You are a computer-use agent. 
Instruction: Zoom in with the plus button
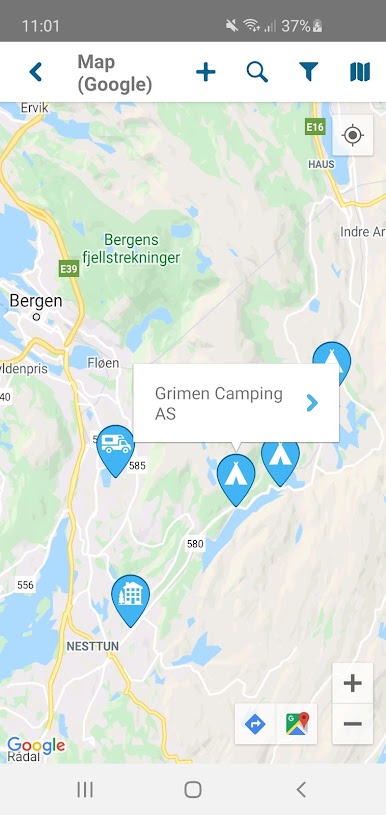click(x=353, y=683)
